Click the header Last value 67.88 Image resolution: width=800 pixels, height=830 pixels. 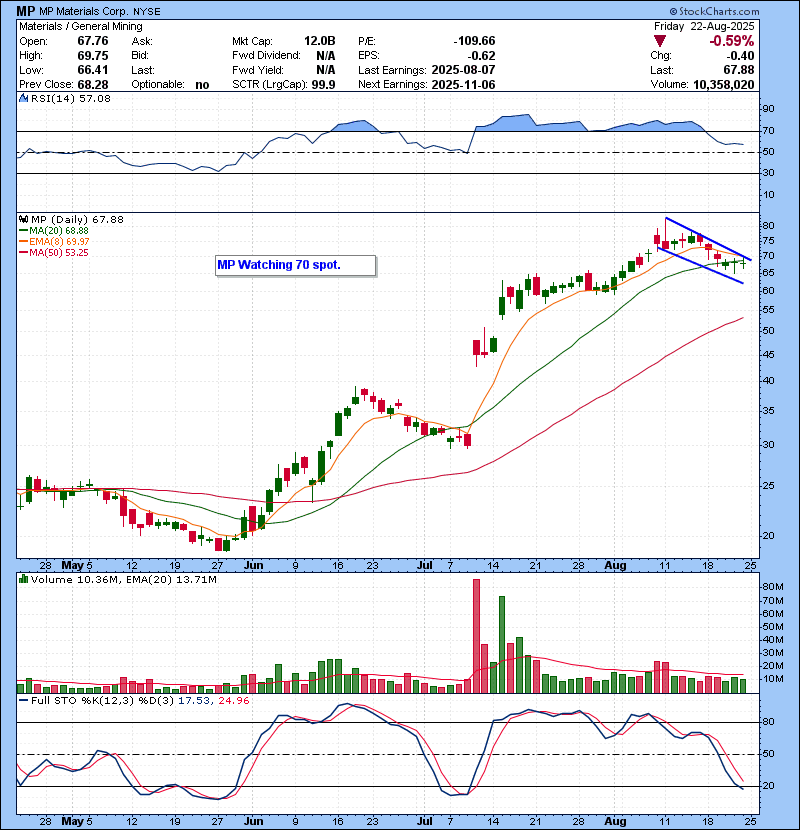coord(740,70)
